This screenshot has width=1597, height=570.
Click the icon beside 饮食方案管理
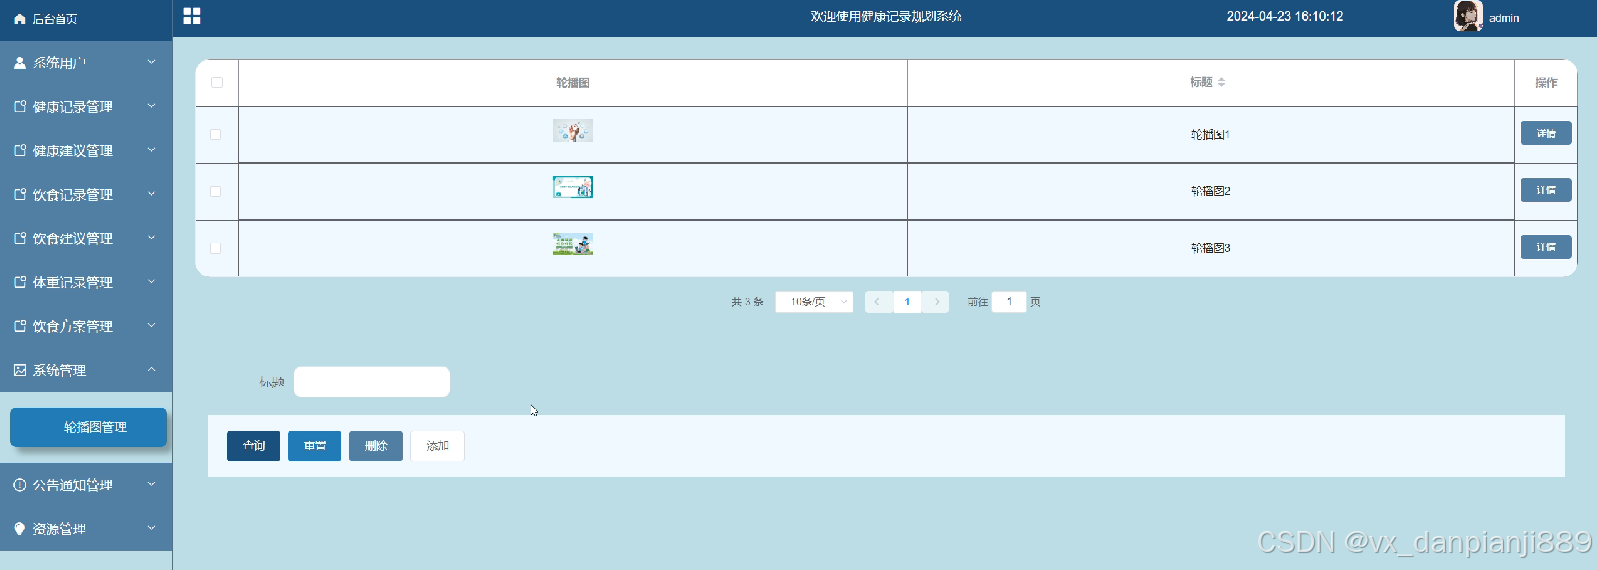point(20,326)
